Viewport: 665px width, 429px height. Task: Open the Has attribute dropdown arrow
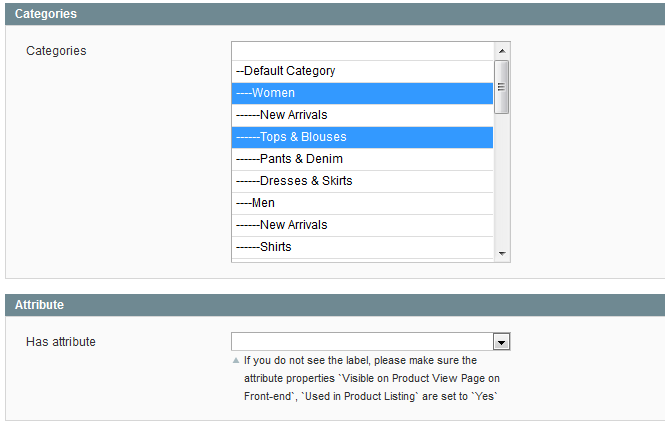[x=502, y=342]
